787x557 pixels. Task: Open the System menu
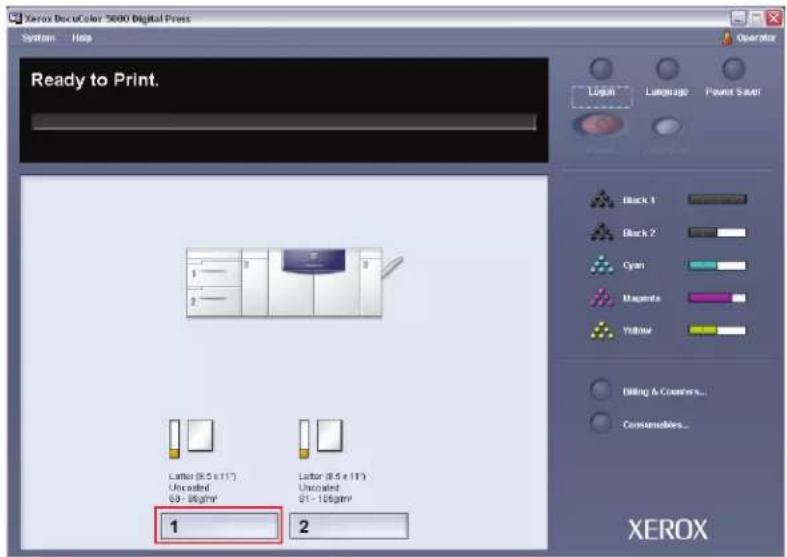pos(39,38)
